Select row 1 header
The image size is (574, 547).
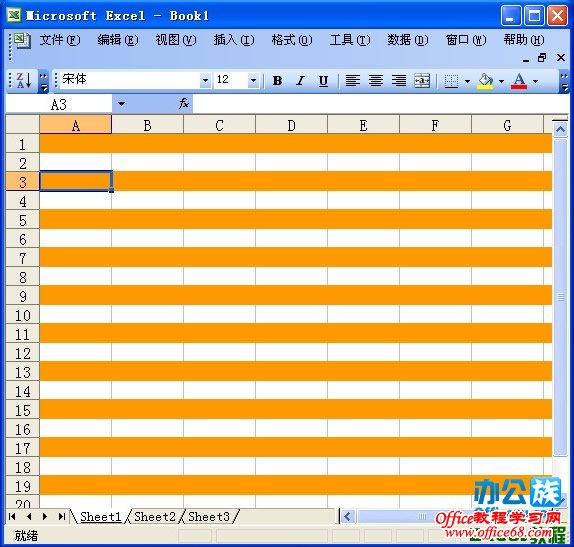point(23,144)
